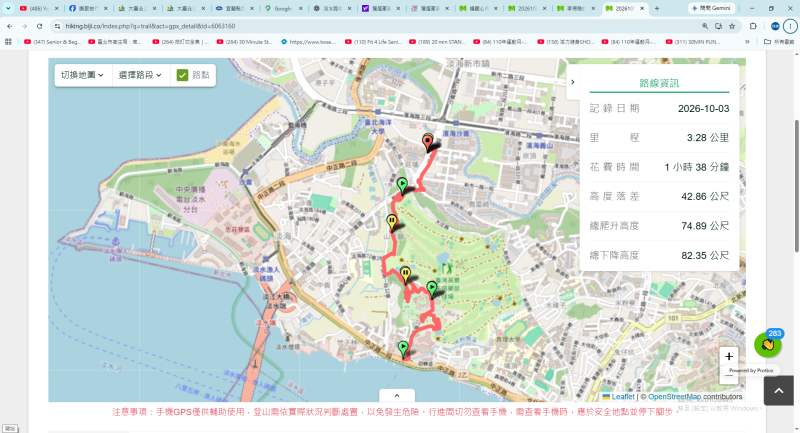Open the 選擇路段 route section dropdown

tap(140, 75)
